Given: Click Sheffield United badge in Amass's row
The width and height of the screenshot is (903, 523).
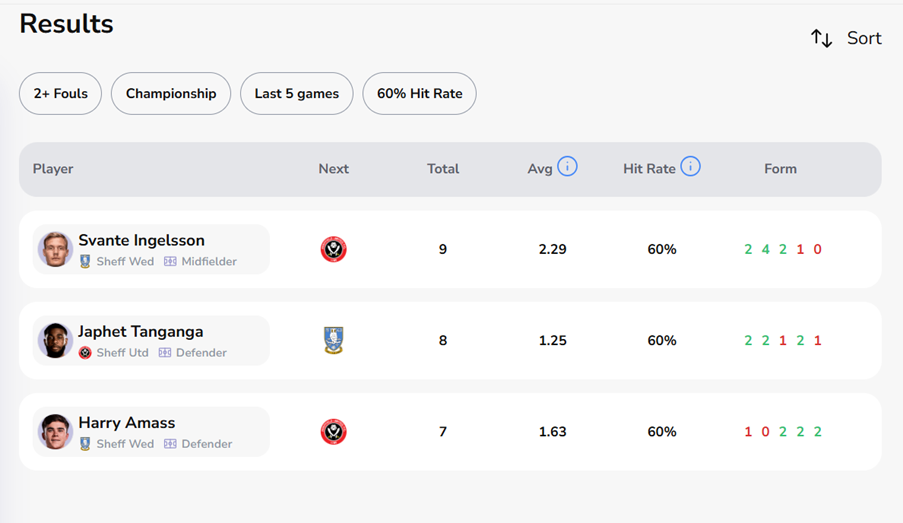Looking at the screenshot, I should [334, 432].
